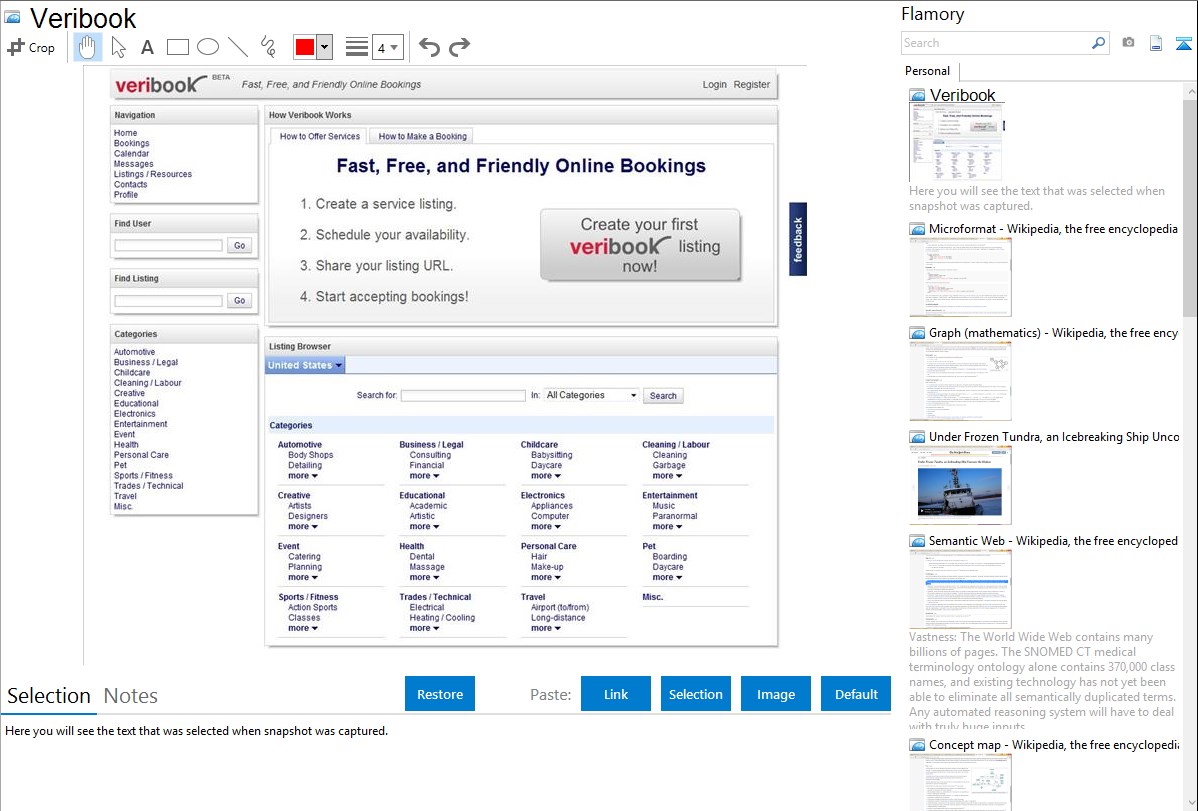Image resolution: width=1198 pixels, height=811 pixels.
Task: Click the Restore button
Action: (440, 694)
